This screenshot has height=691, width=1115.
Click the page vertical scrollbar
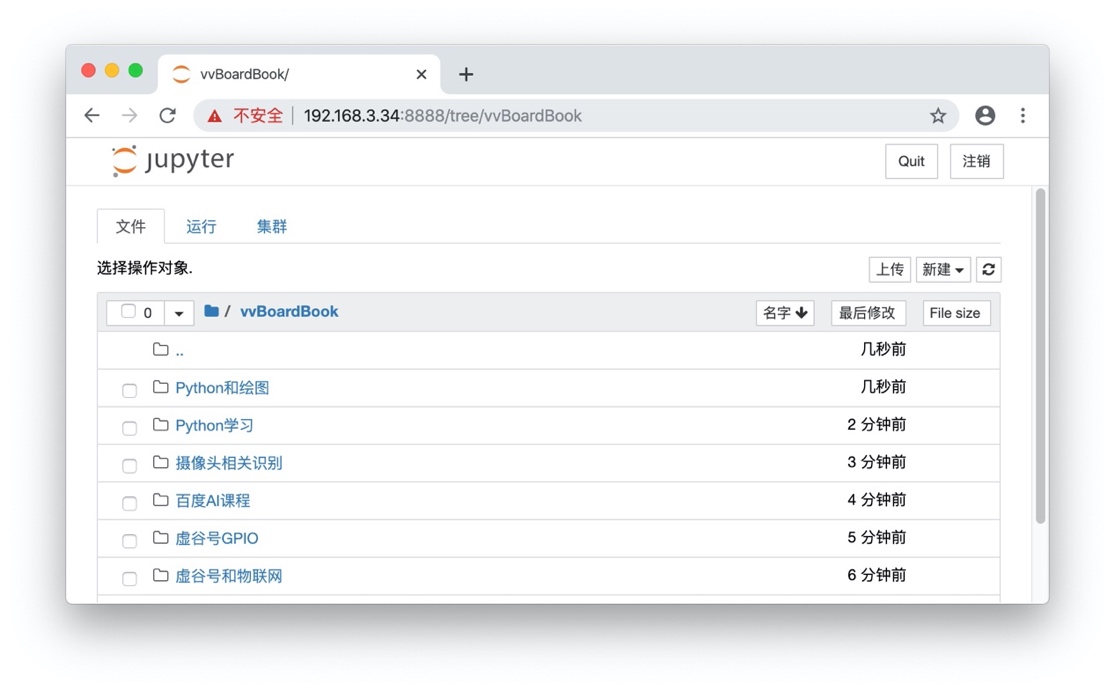(x=1040, y=355)
